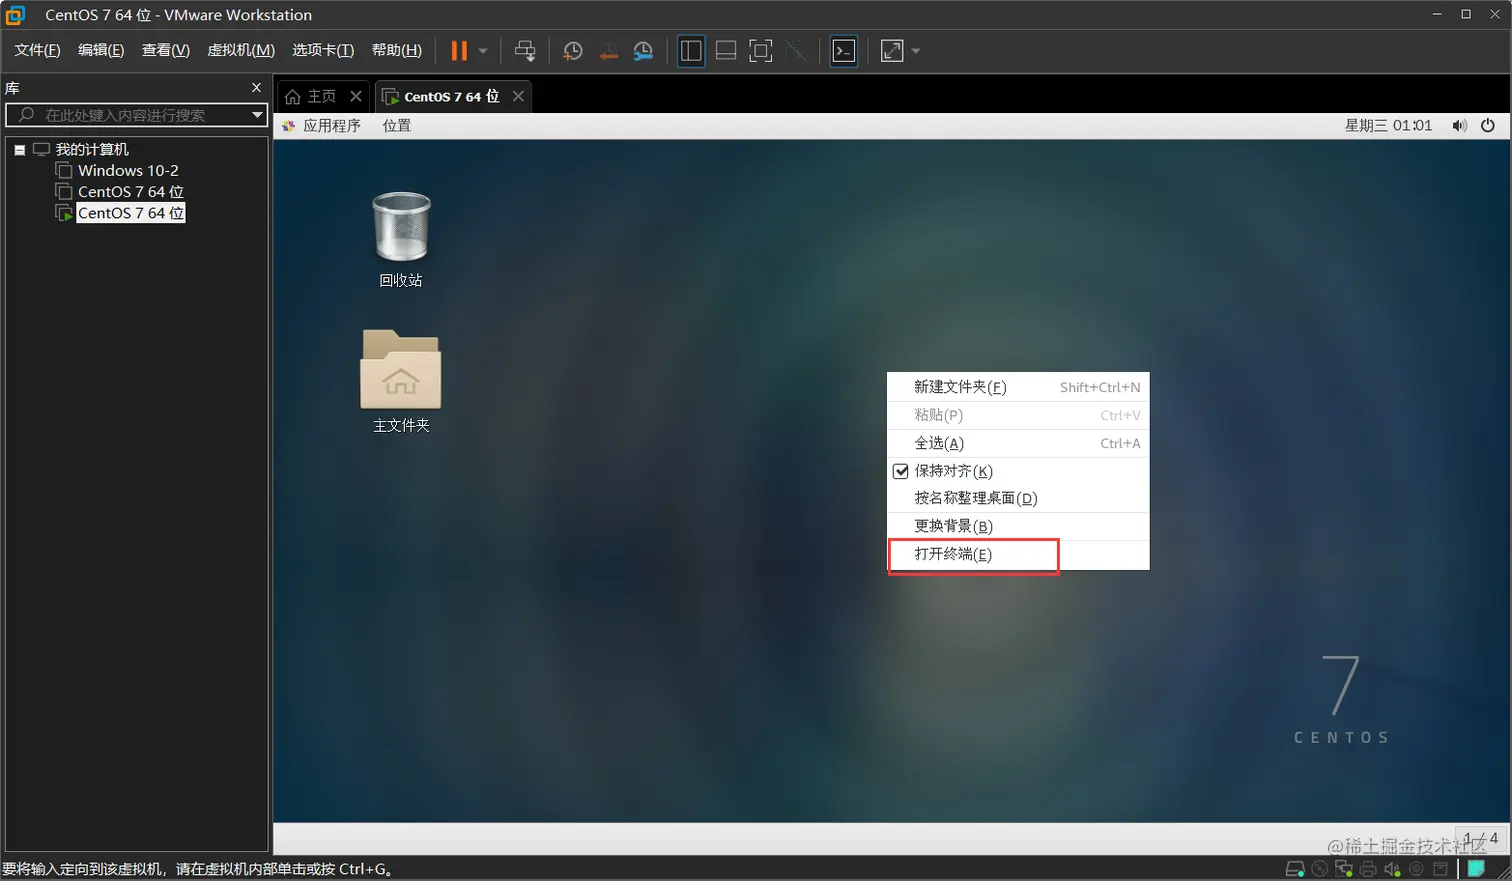The height and width of the screenshot is (881, 1512).
Task: Open the 查看(V) menu
Action: [166, 50]
